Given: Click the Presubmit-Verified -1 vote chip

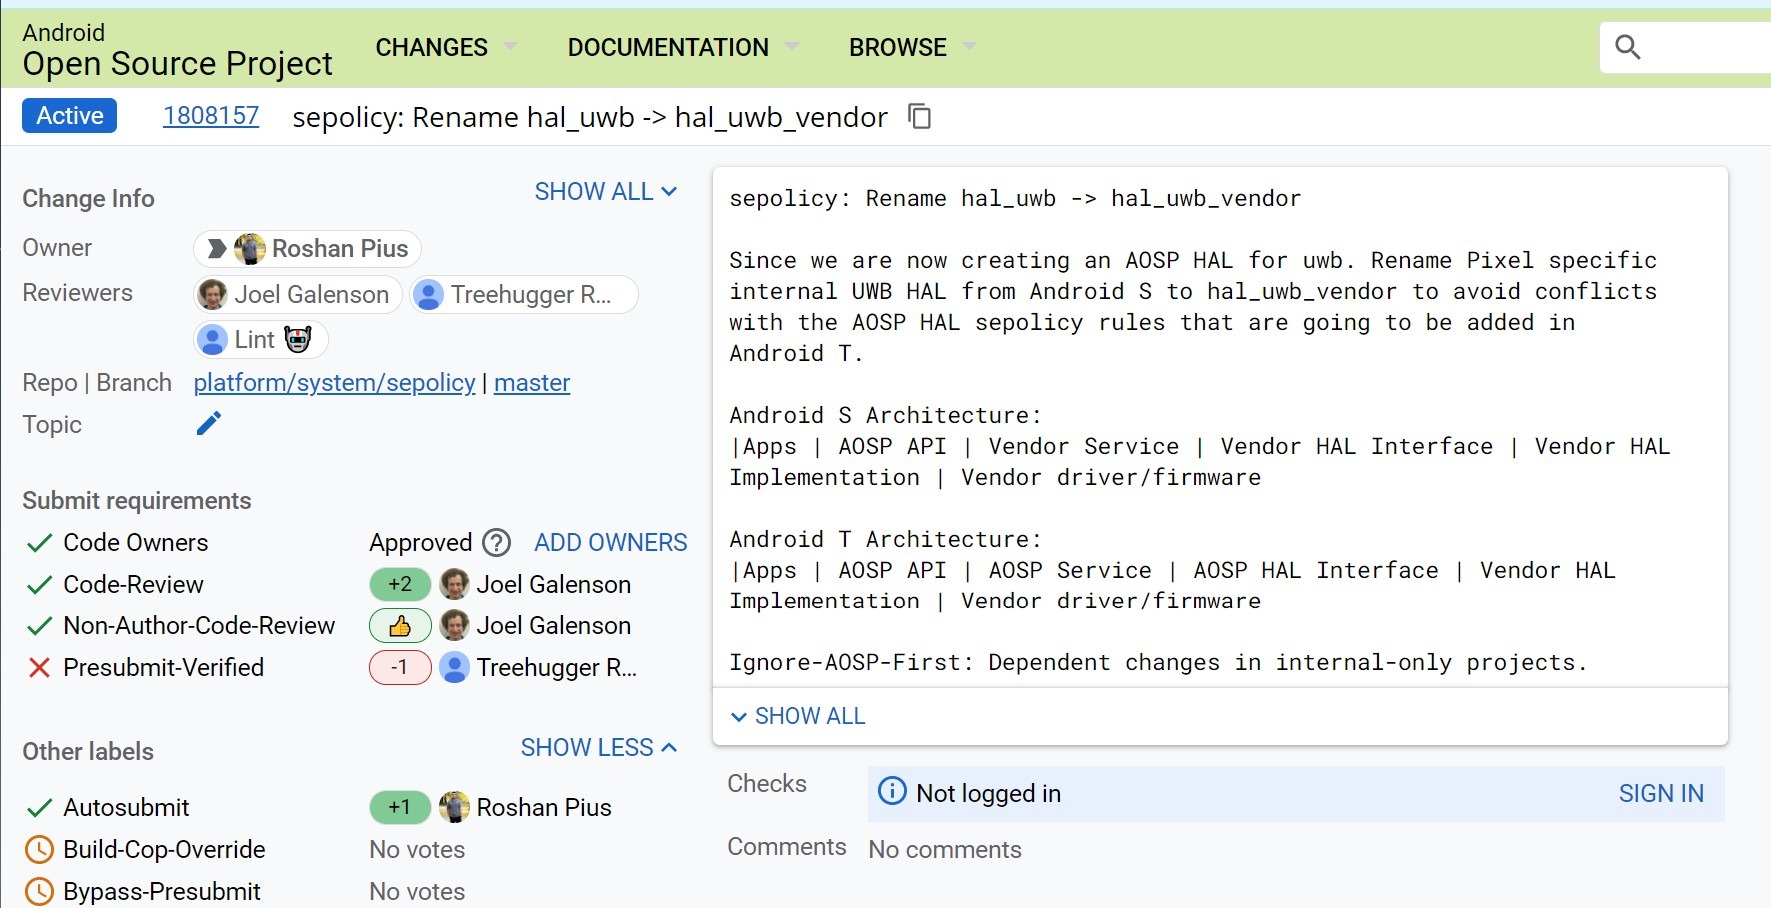Looking at the screenshot, I should click(400, 668).
